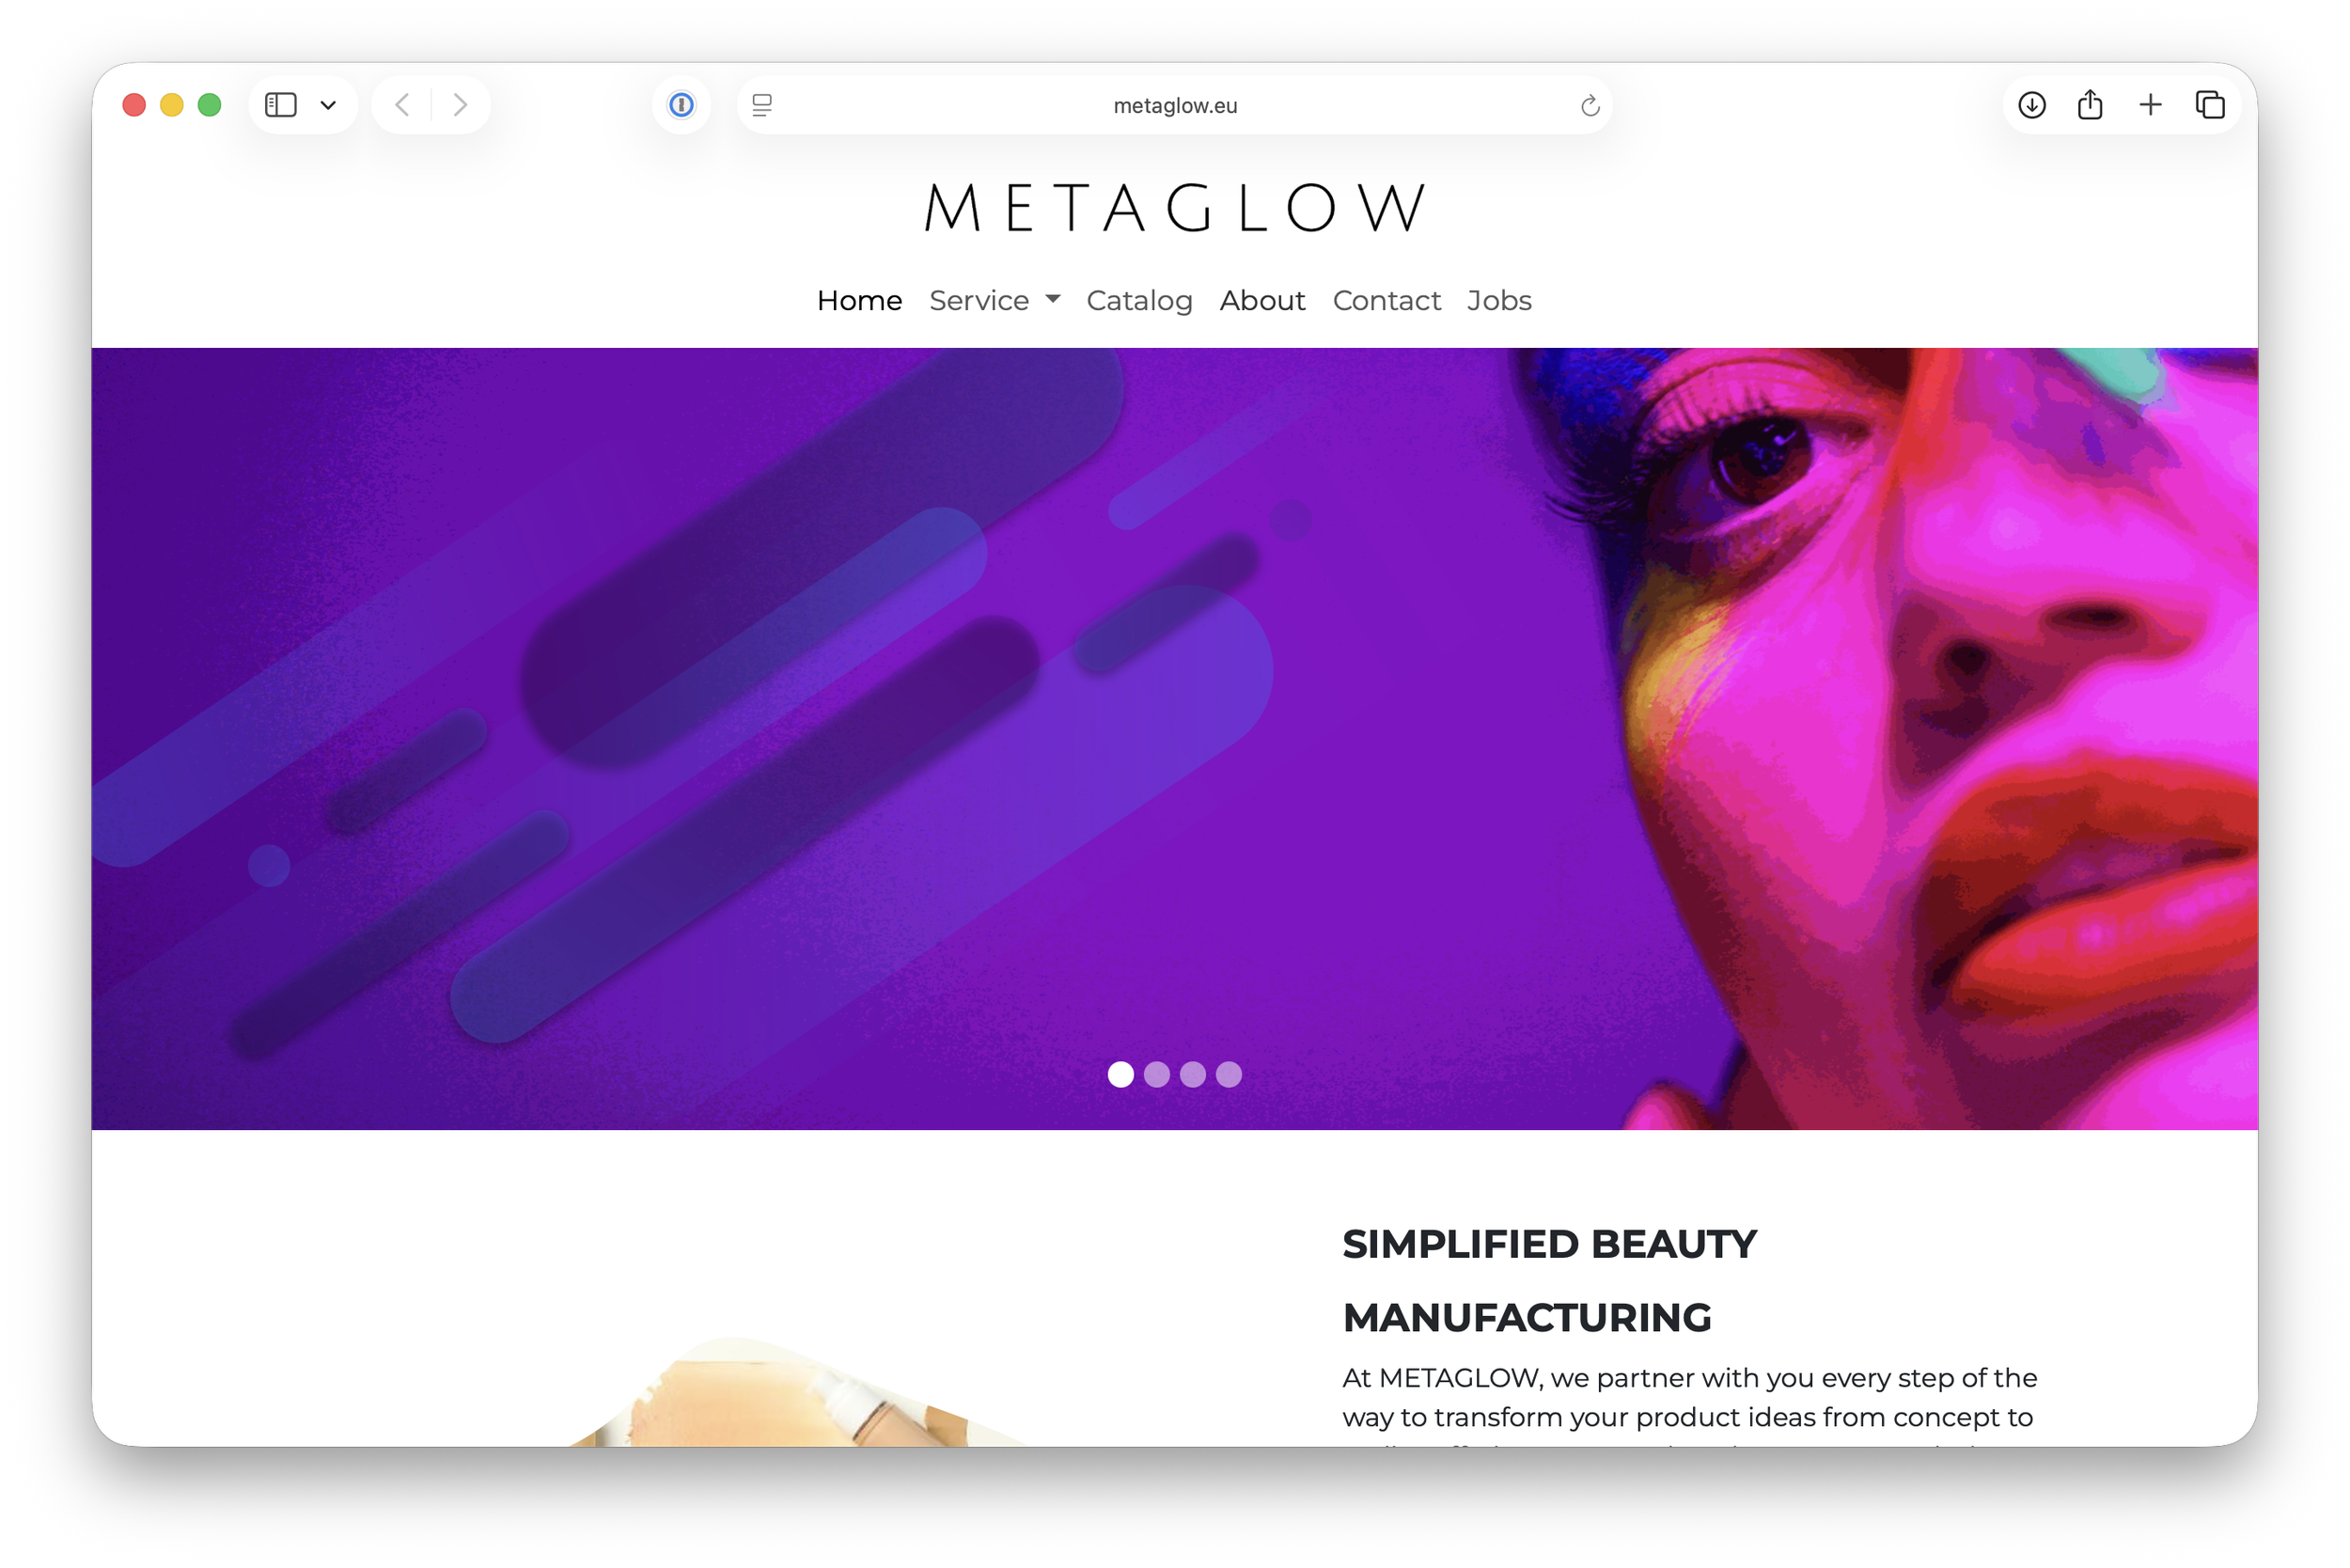Show tab overview icon
Viewport: 2350px width, 1568px height.
point(2210,105)
